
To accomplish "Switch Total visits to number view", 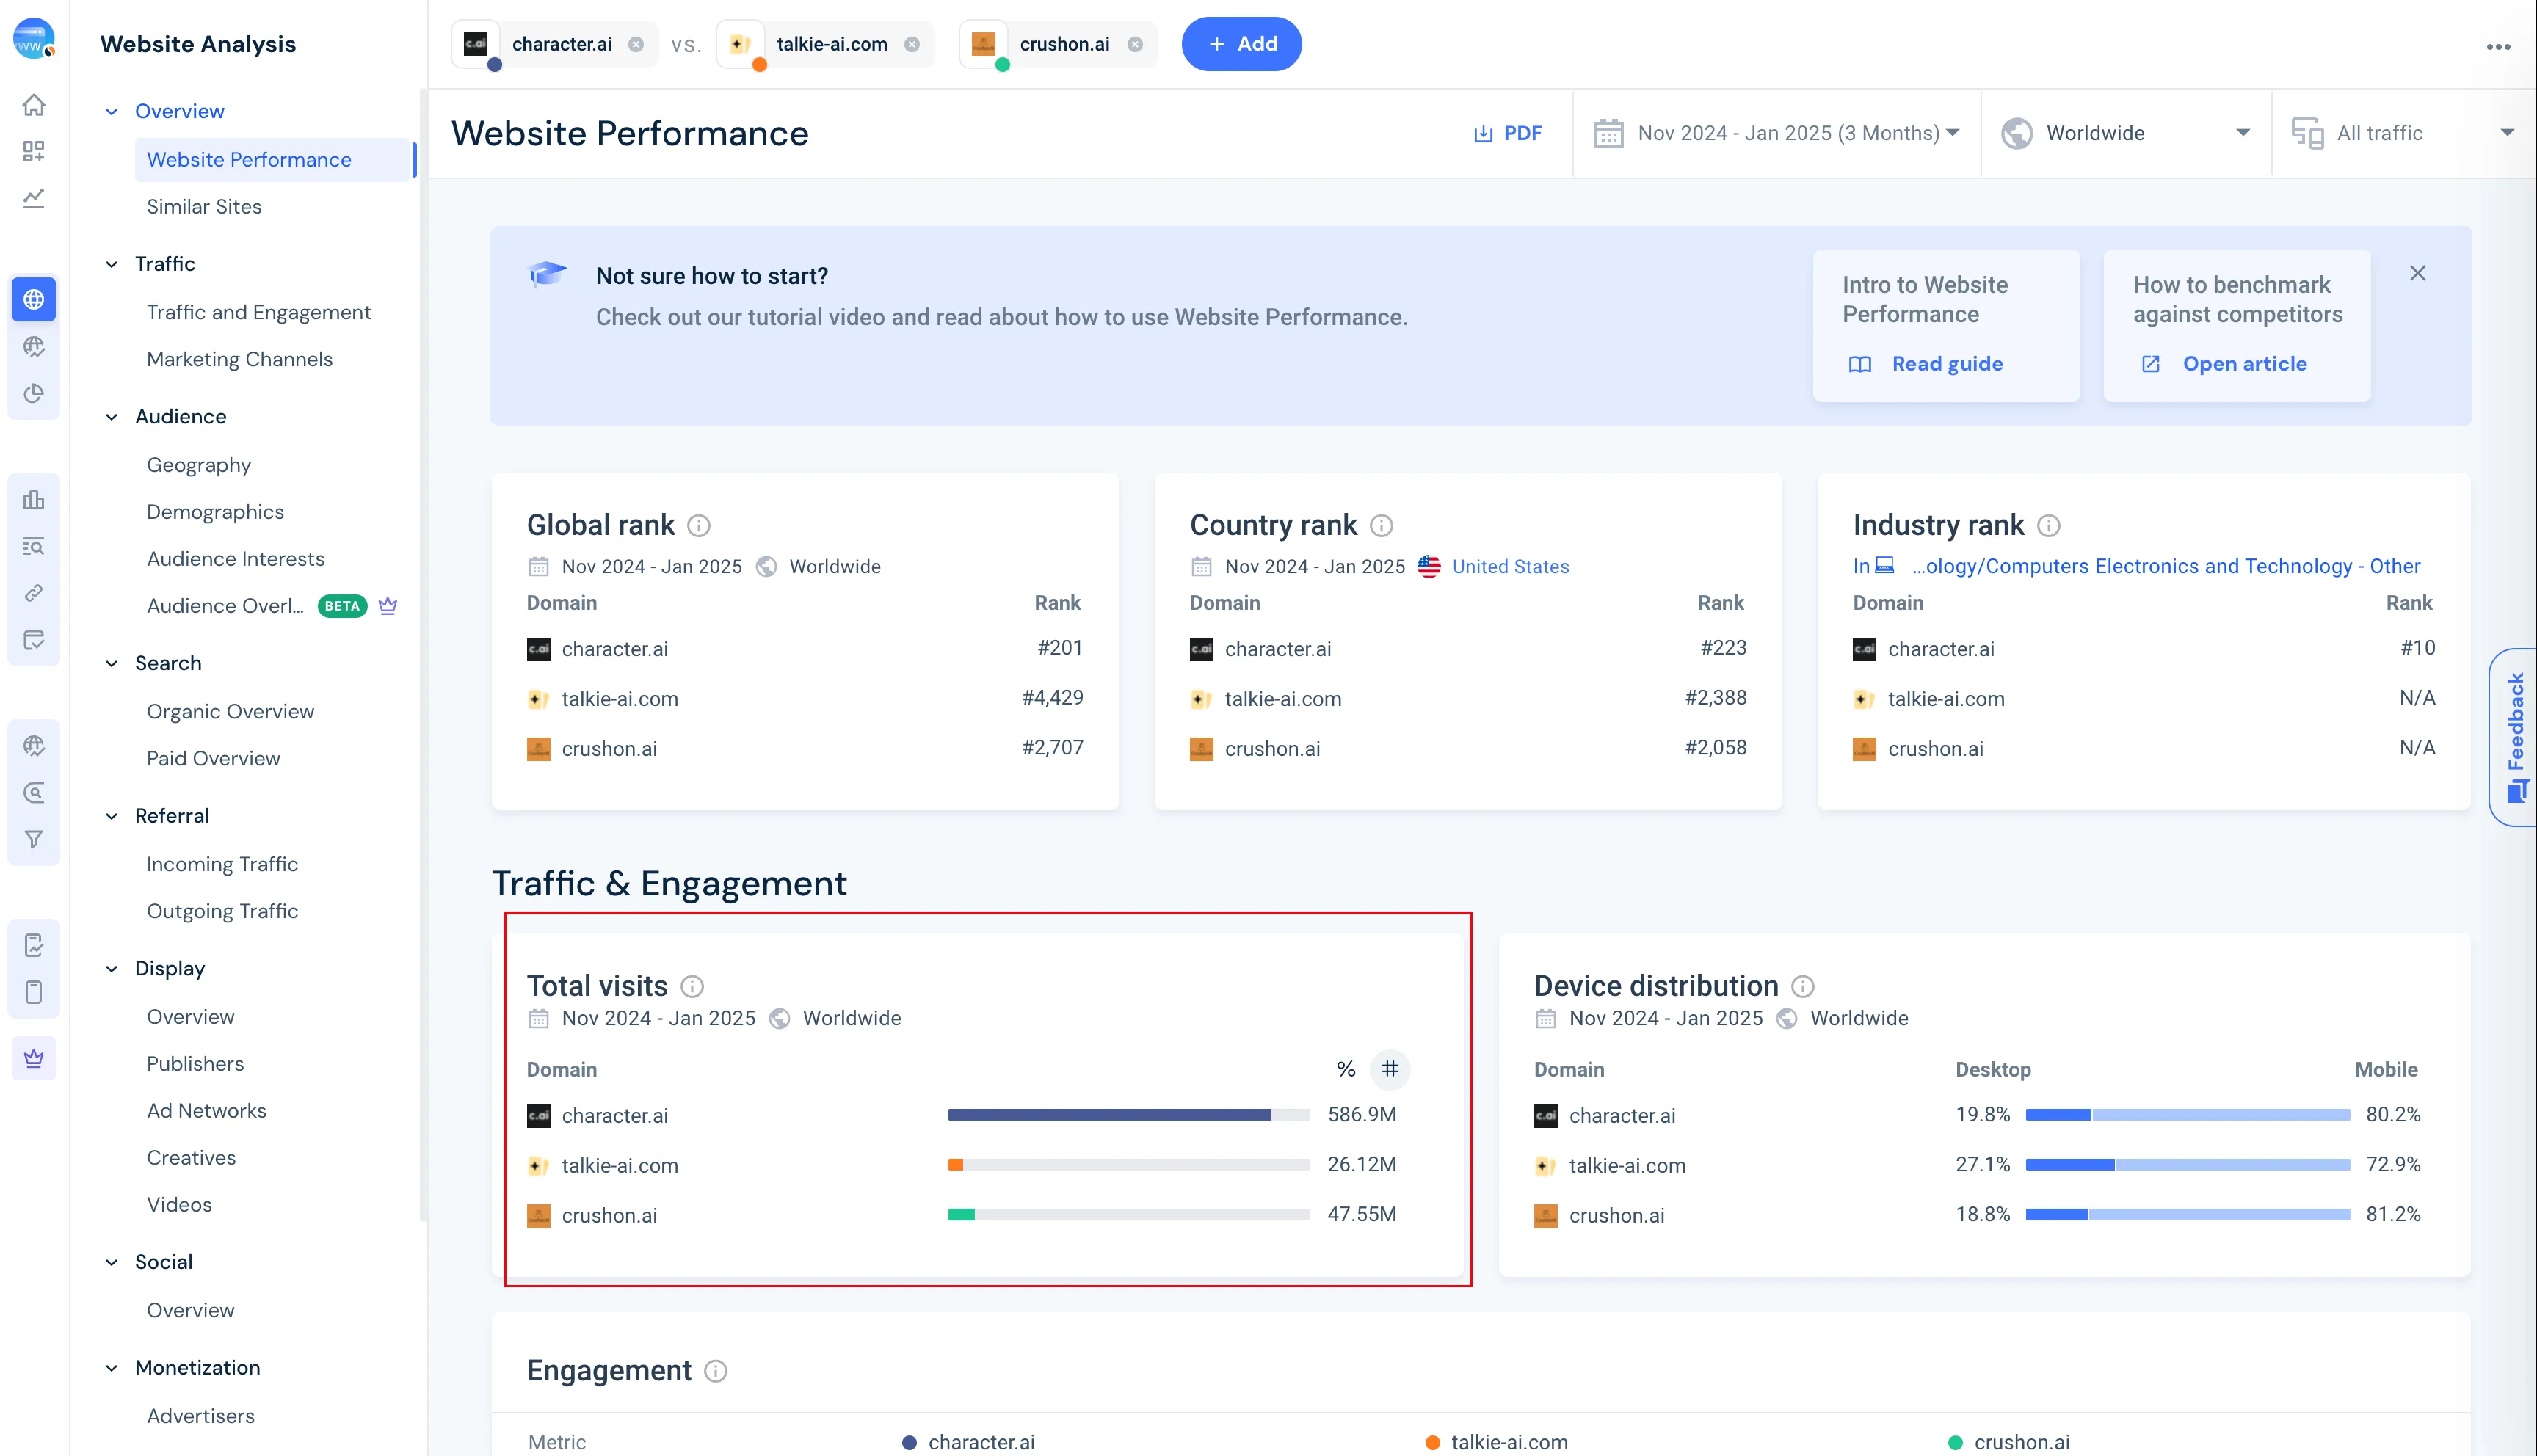I will (x=1390, y=1069).
